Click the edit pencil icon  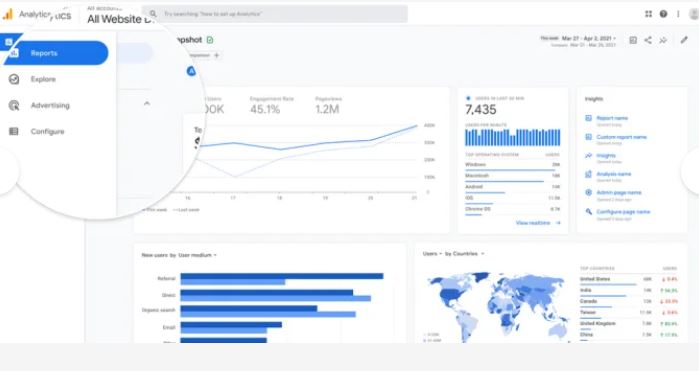coord(684,40)
